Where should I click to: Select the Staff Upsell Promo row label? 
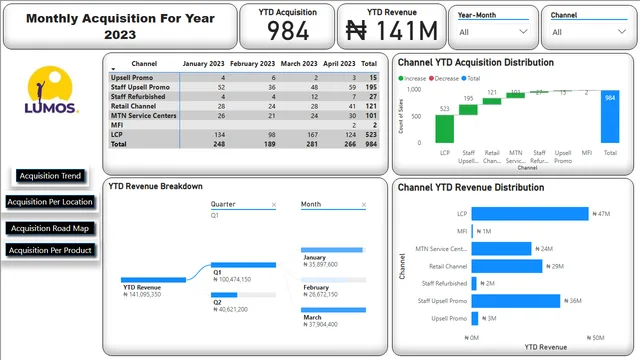140,87
